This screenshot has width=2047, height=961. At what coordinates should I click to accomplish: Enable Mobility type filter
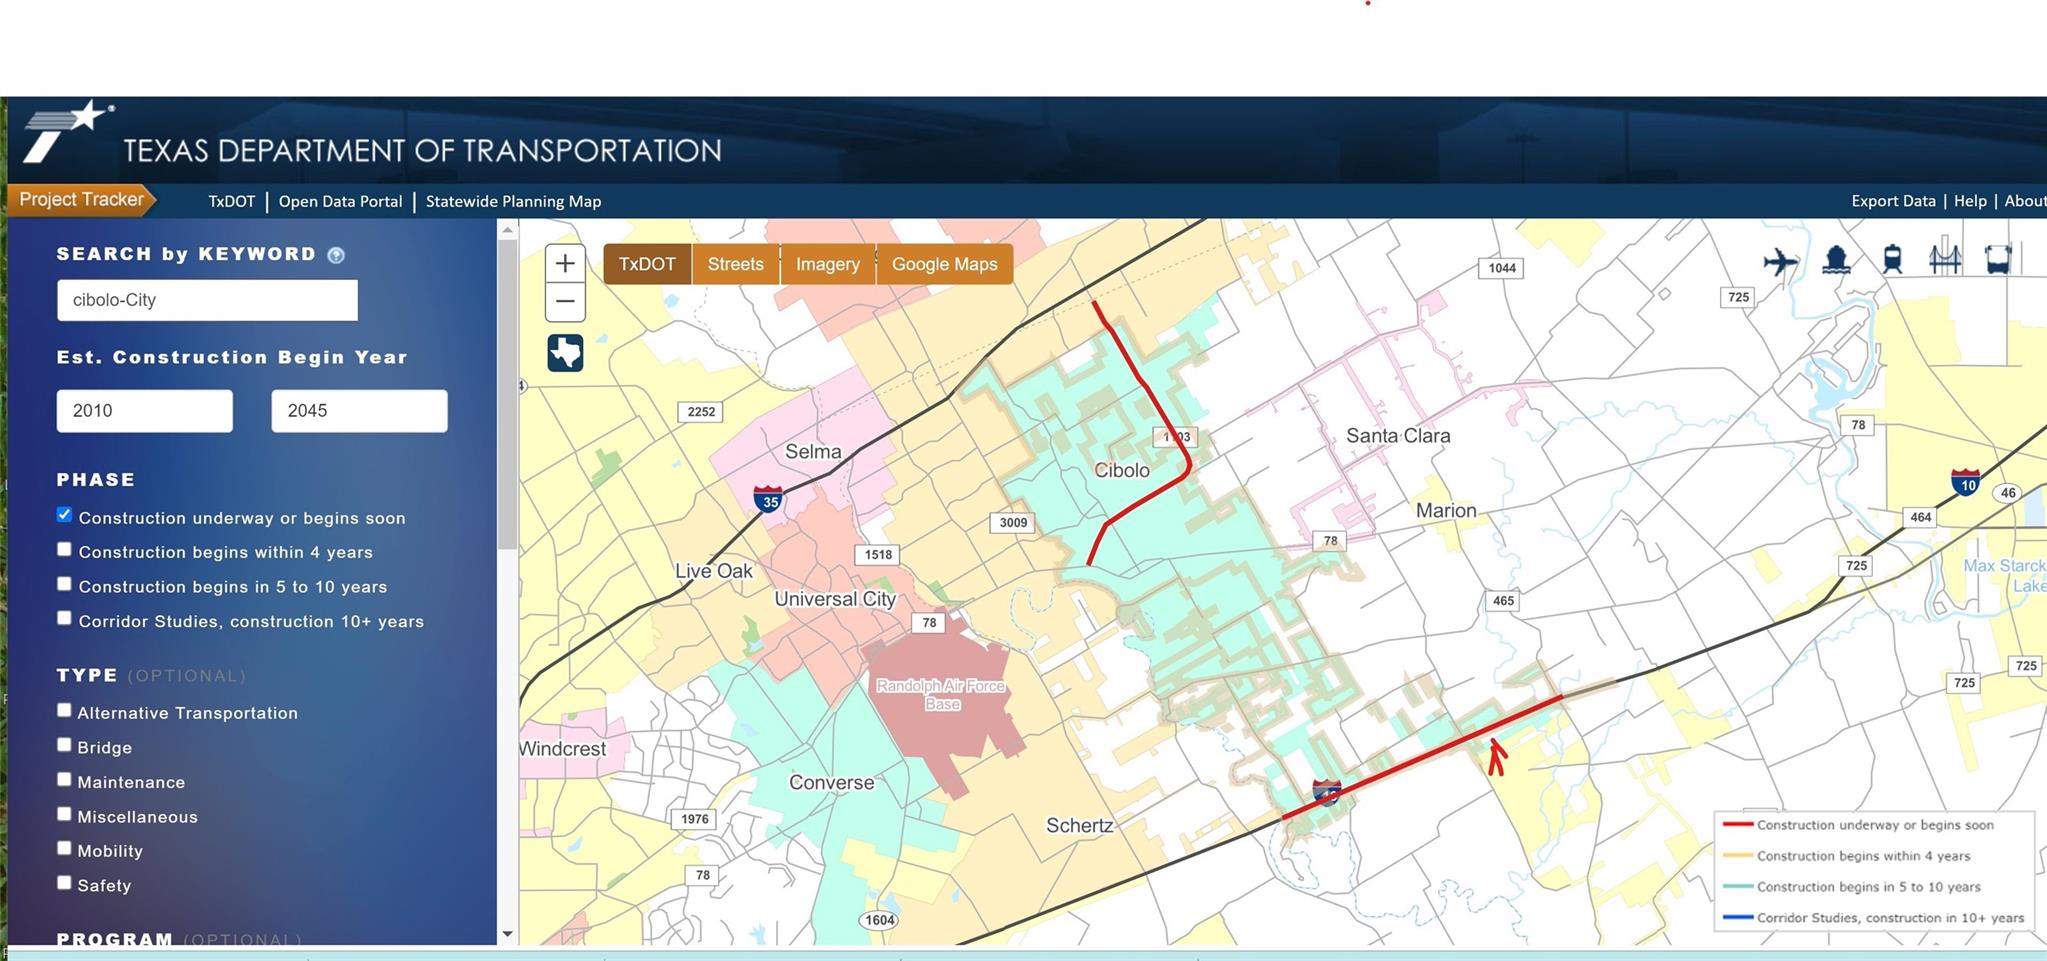(64, 848)
